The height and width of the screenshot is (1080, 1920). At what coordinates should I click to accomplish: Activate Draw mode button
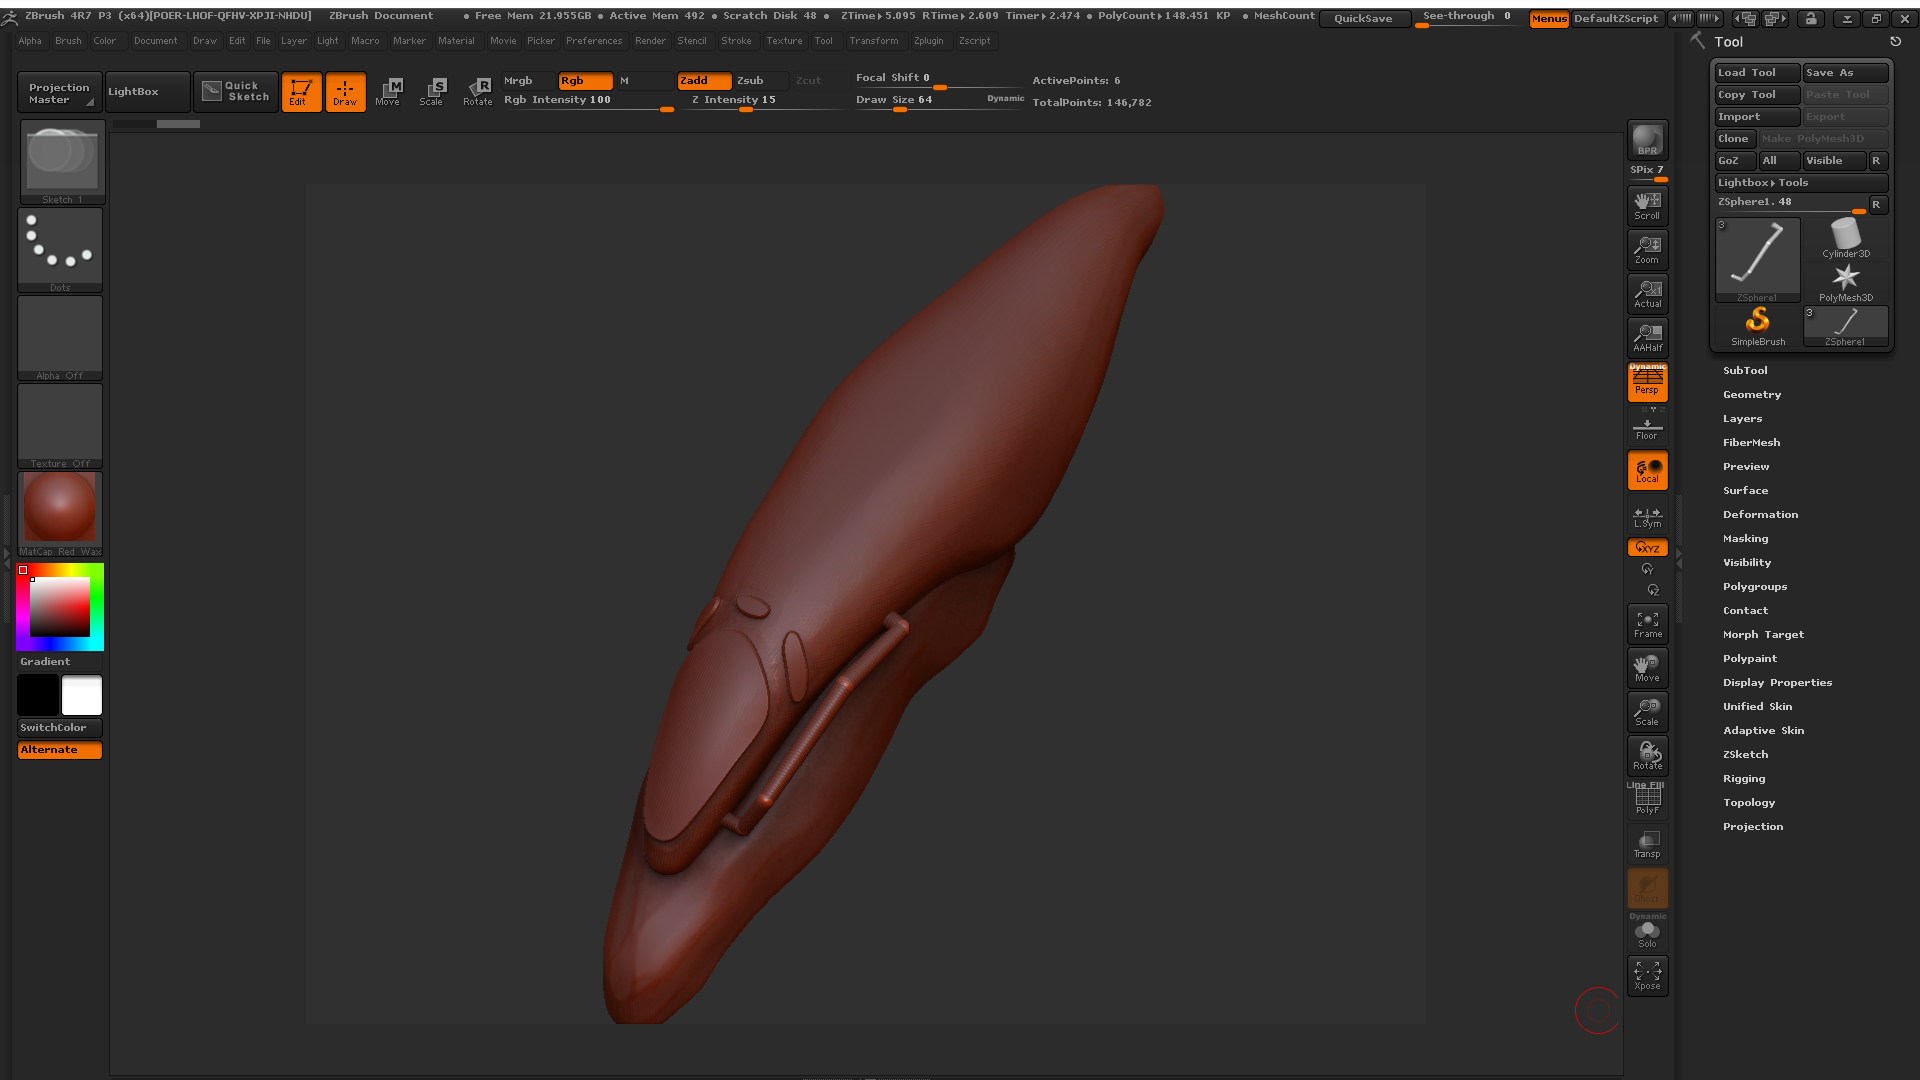tap(345, 92)
